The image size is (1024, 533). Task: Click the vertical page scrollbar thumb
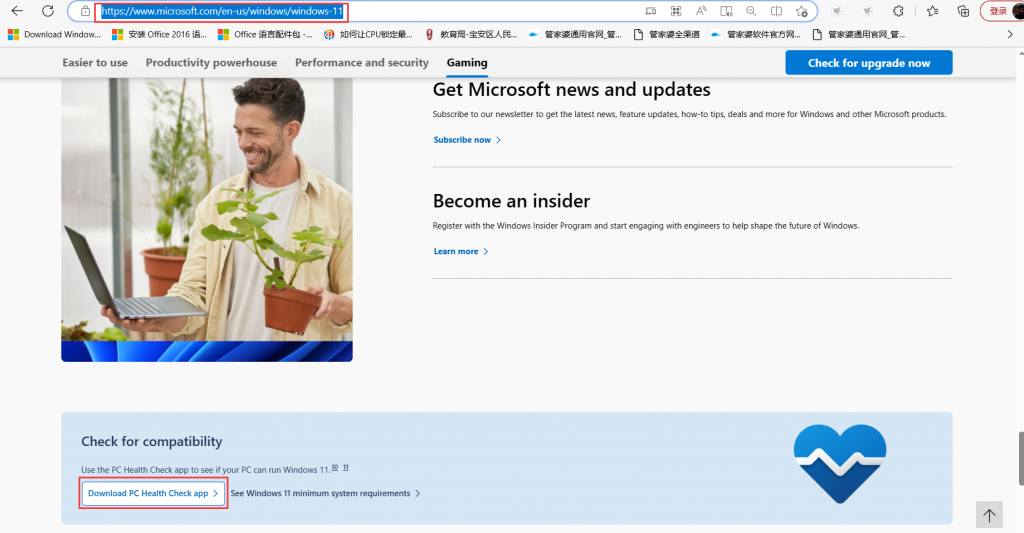pyautogui.click(x=1021, y=458)
